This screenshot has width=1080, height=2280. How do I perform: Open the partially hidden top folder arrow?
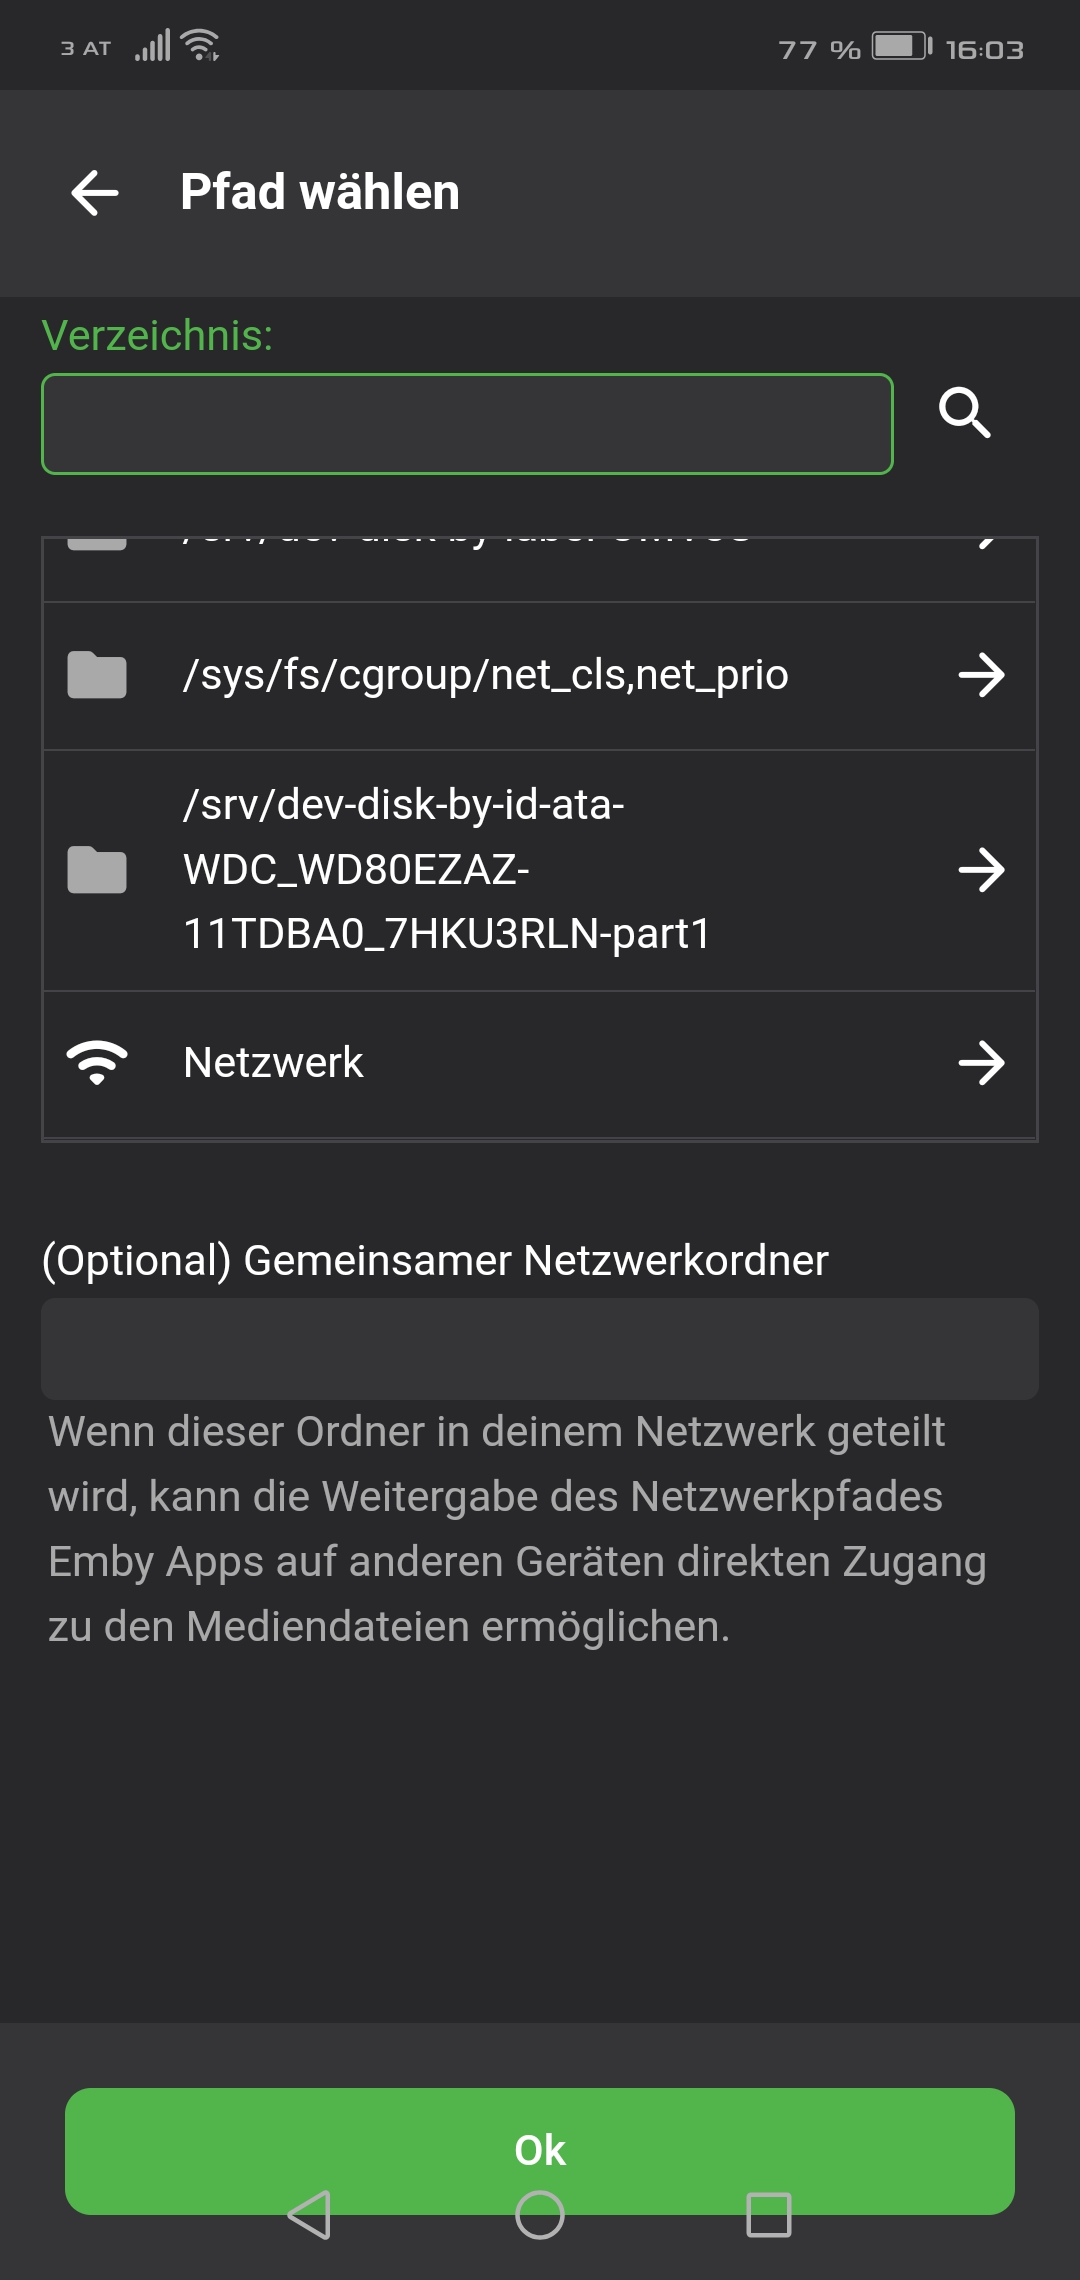coord(986,543)
